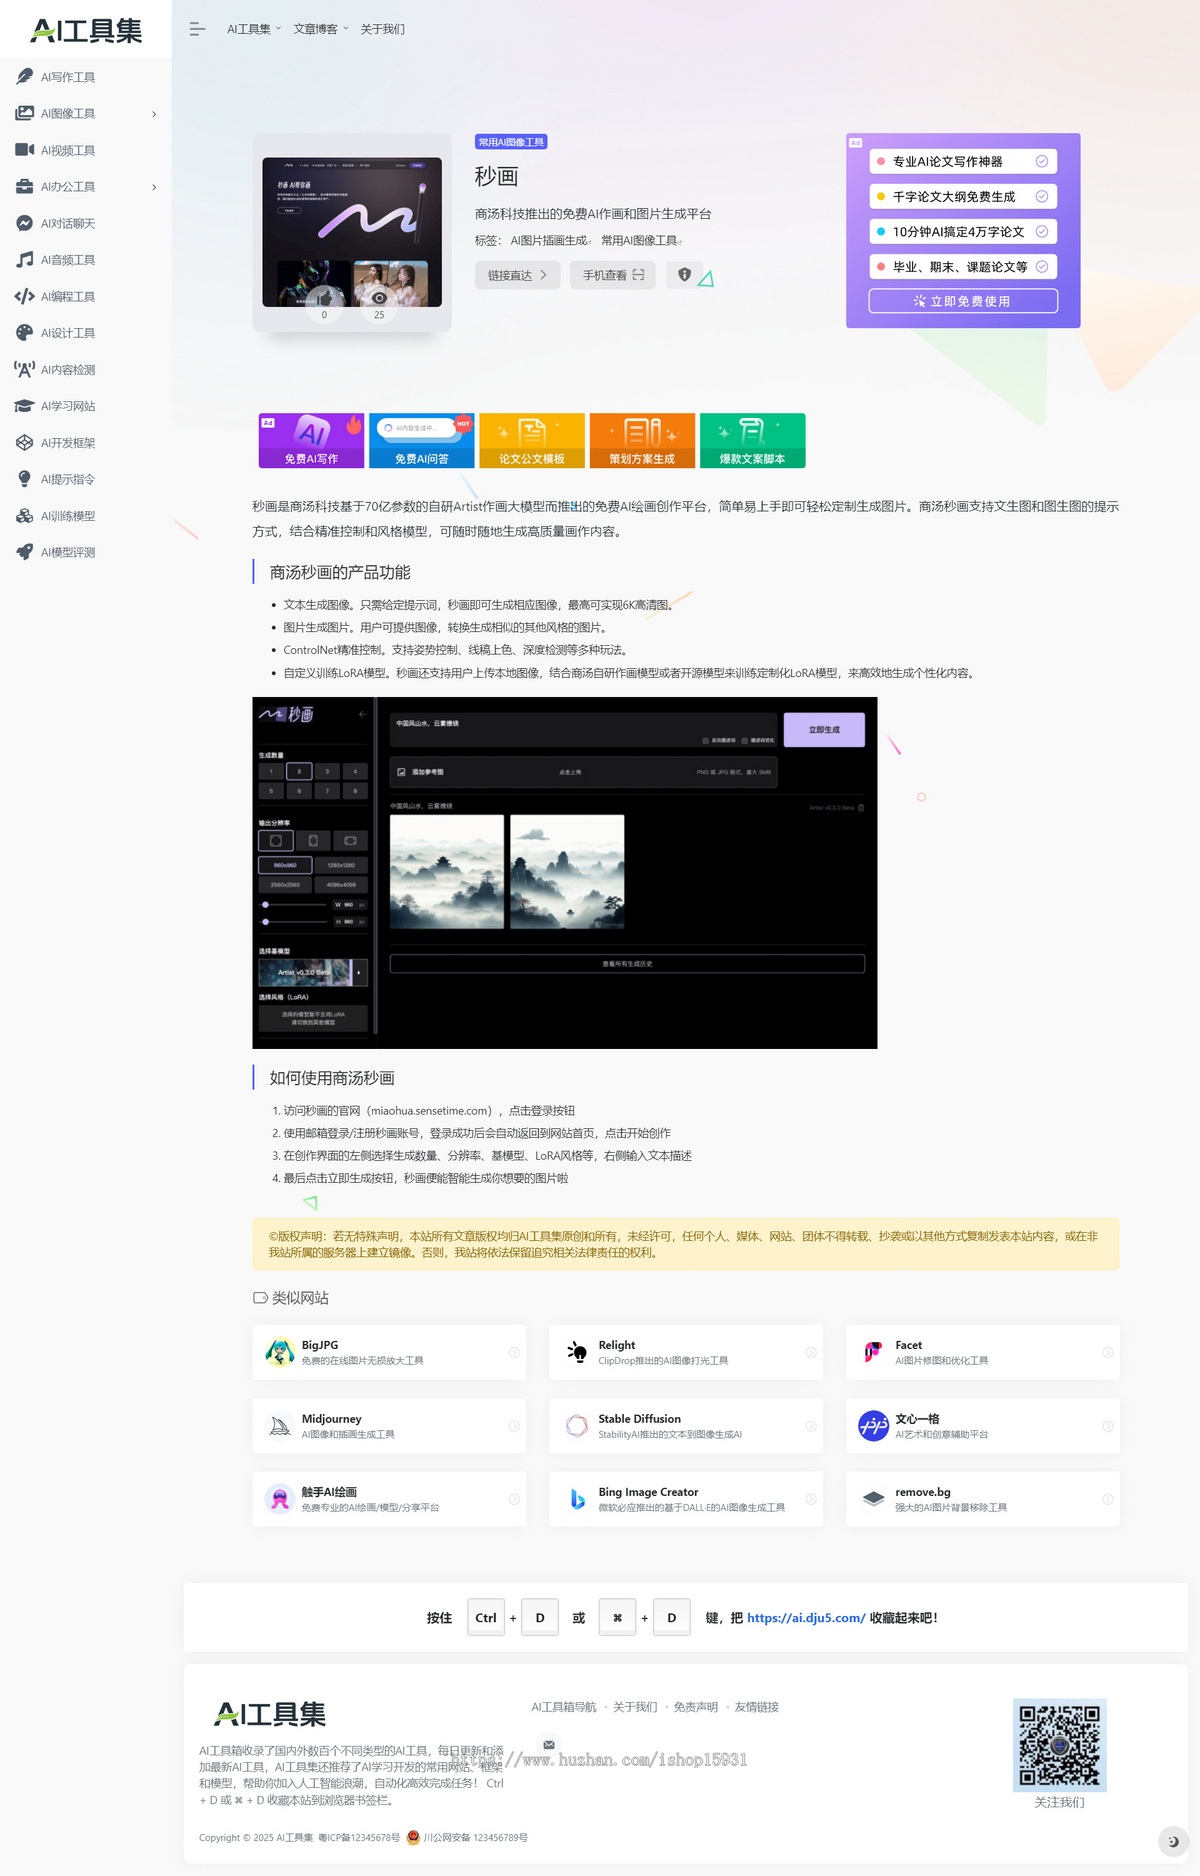
Task: Click the 常用AI图像工具 category badge
Action: [x=511, y=142]
